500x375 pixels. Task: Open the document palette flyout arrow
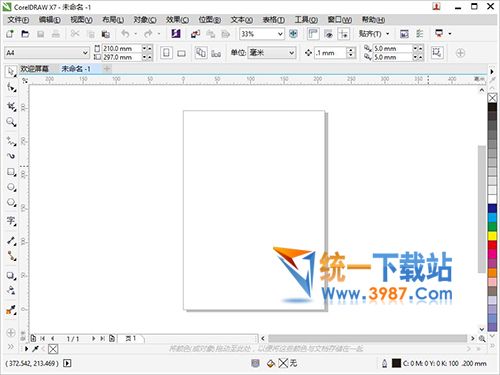pos(26,349)
